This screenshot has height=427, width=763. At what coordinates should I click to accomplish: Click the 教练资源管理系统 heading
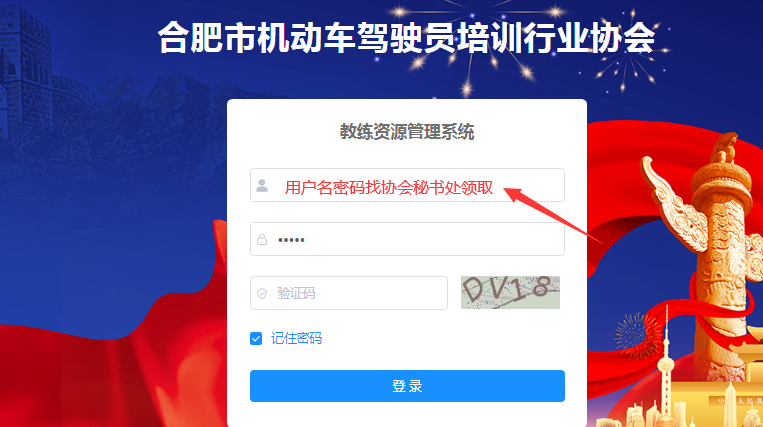point(407,132)
